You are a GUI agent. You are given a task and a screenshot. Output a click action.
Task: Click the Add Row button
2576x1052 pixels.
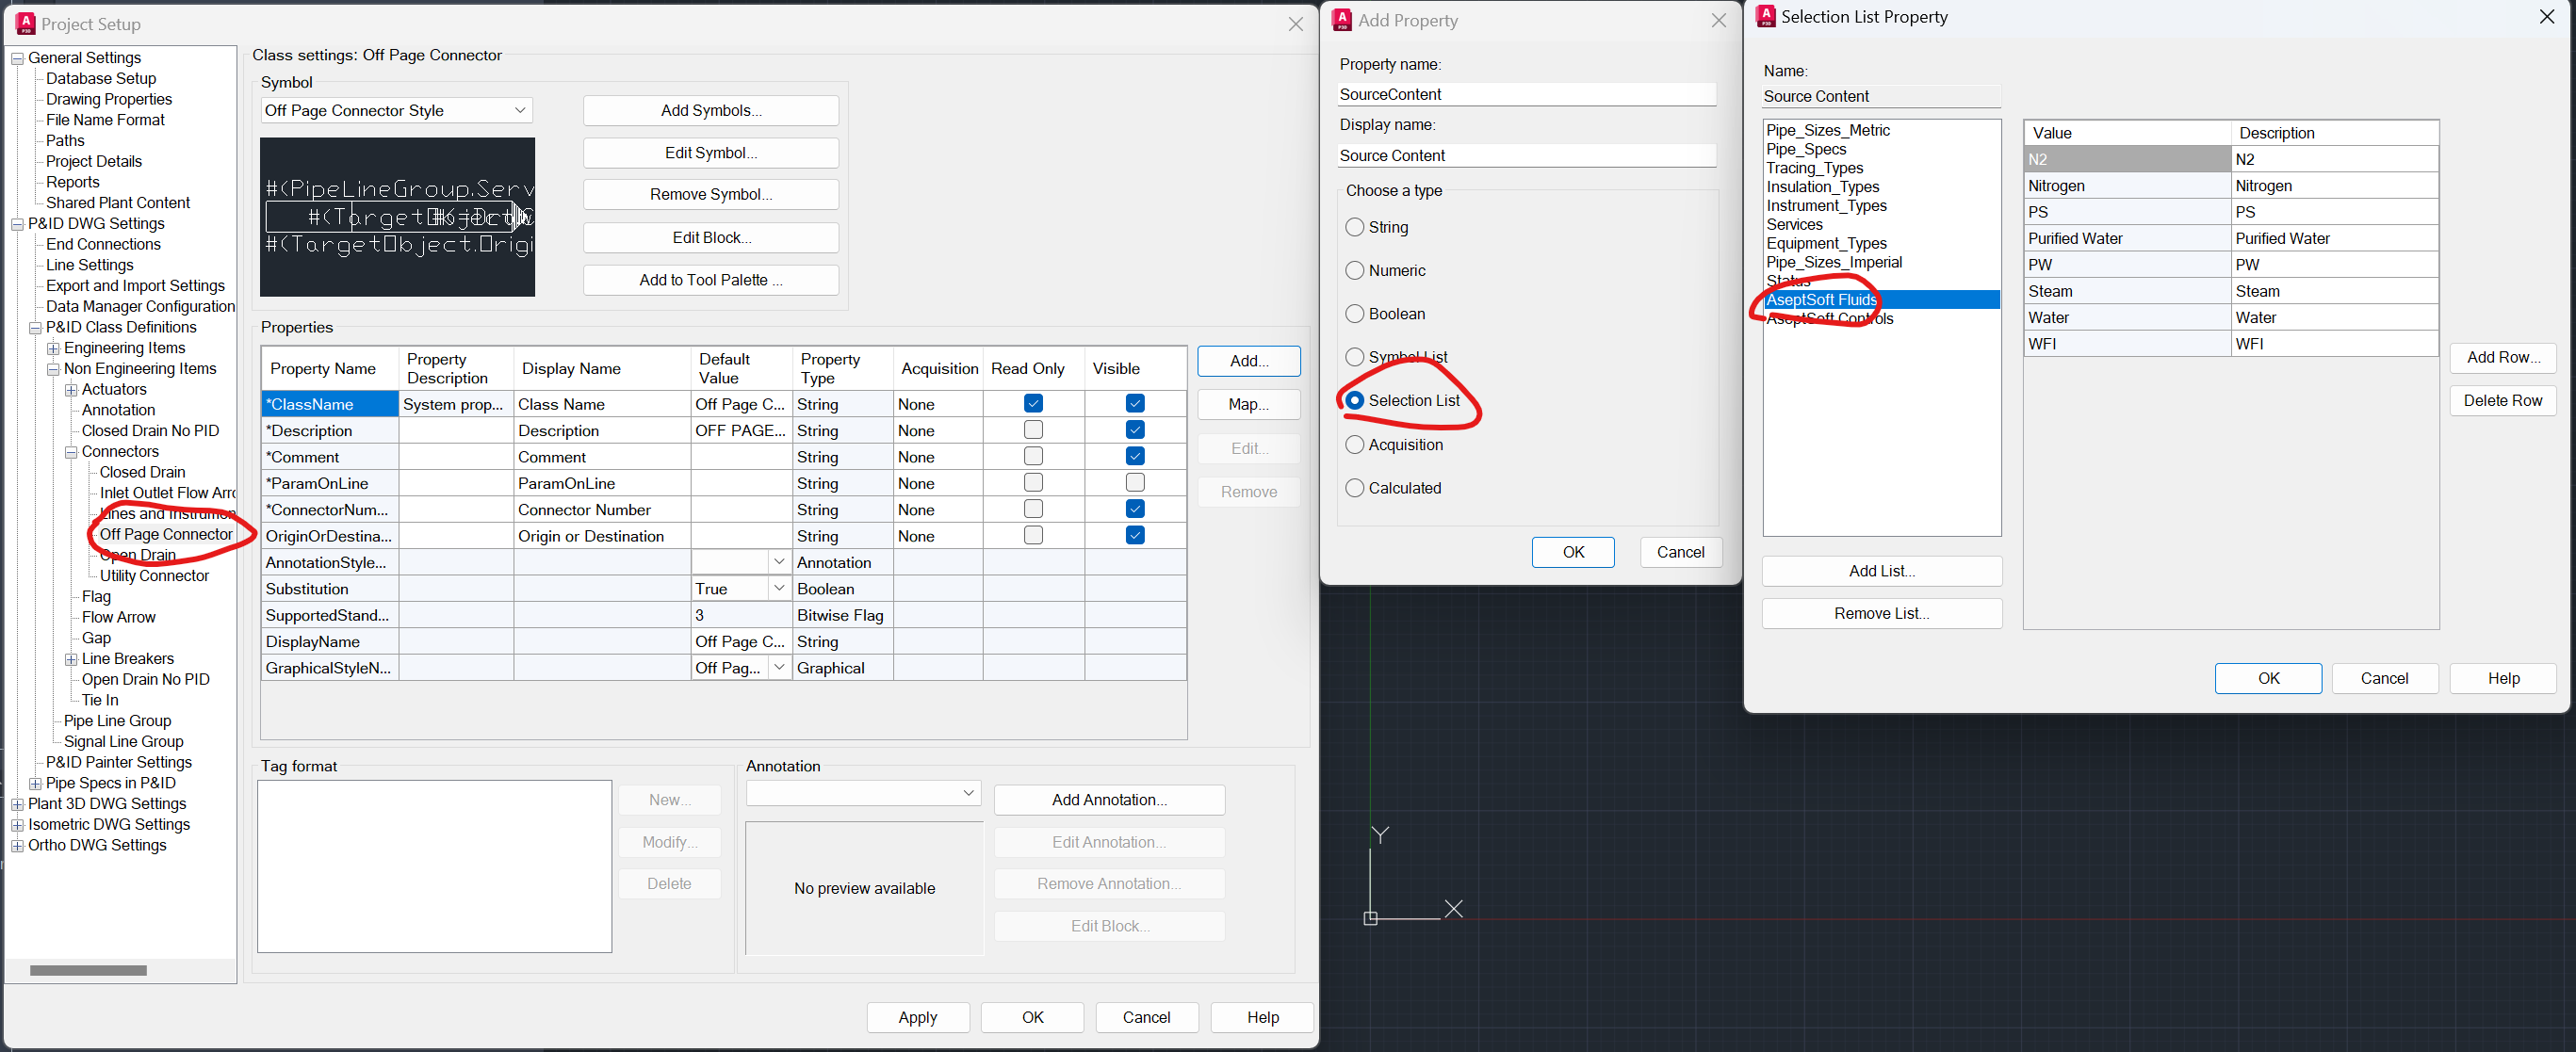(x=2502, y=357)
